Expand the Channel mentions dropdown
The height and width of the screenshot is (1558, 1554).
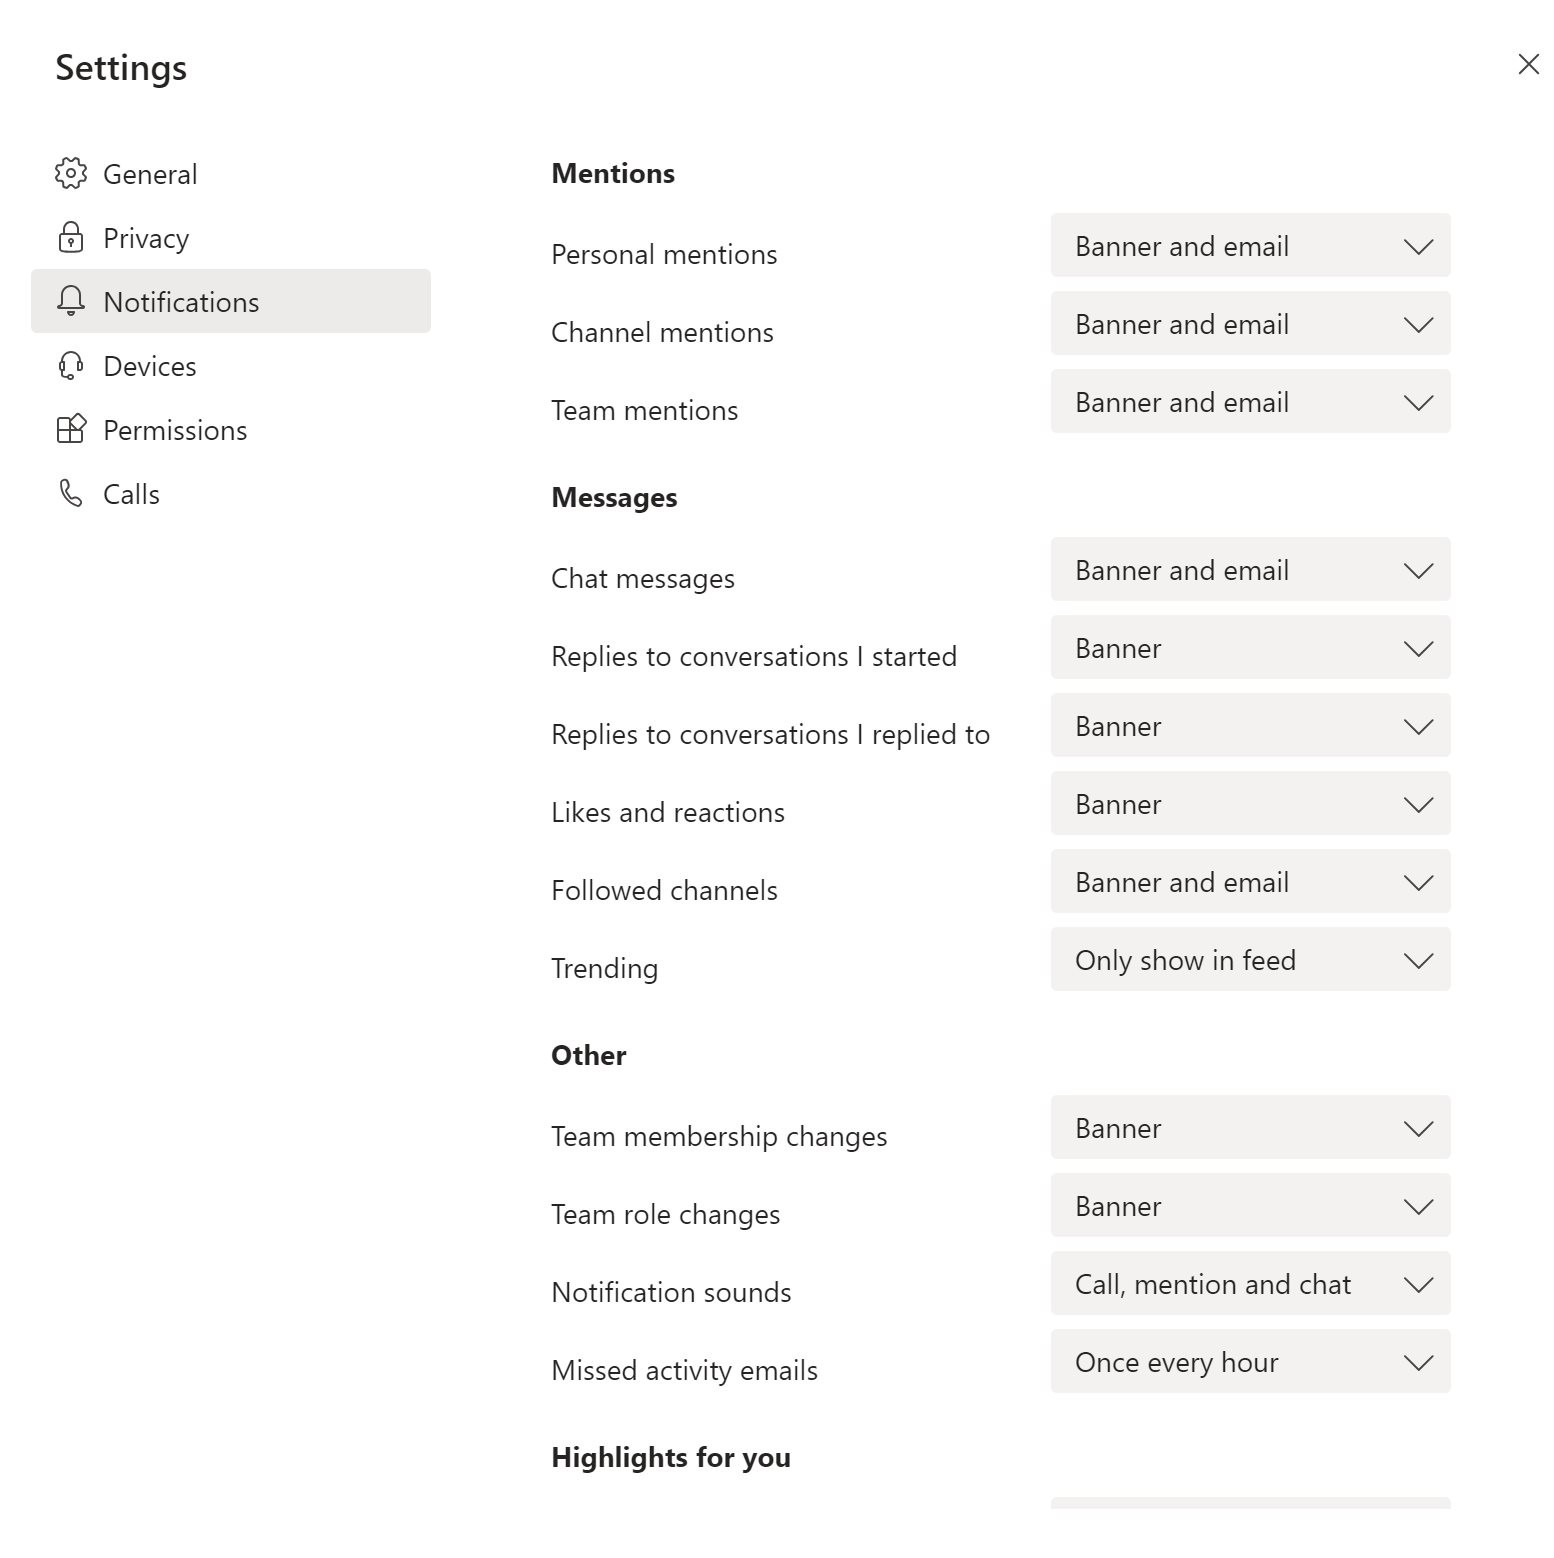coord(1250,323)
